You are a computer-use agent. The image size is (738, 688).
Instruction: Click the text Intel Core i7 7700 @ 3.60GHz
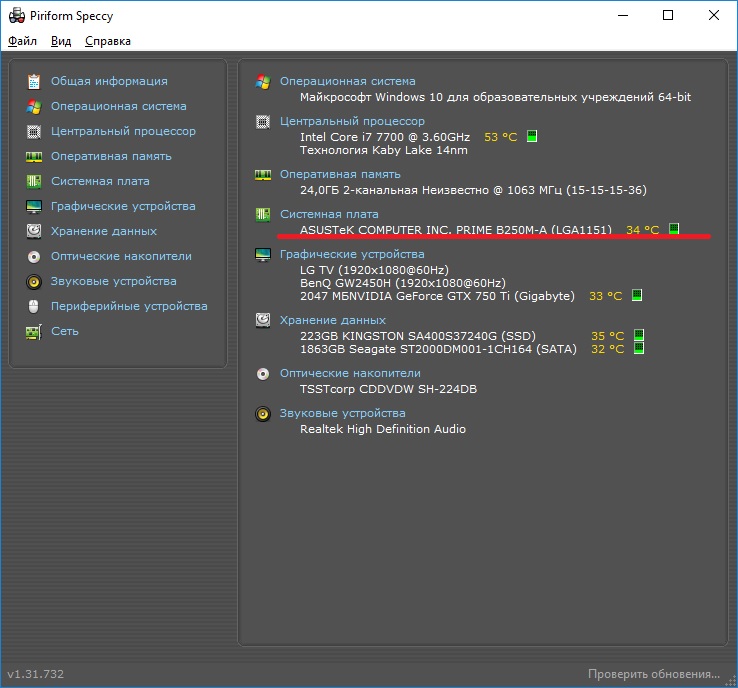[385, 137]
